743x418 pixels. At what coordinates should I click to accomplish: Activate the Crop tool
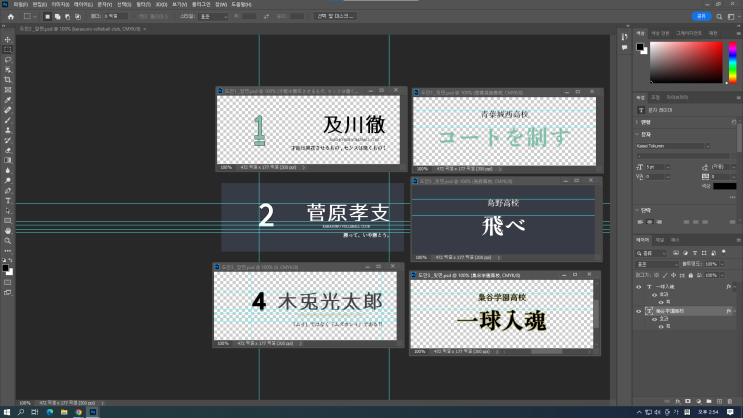point(7,79)
